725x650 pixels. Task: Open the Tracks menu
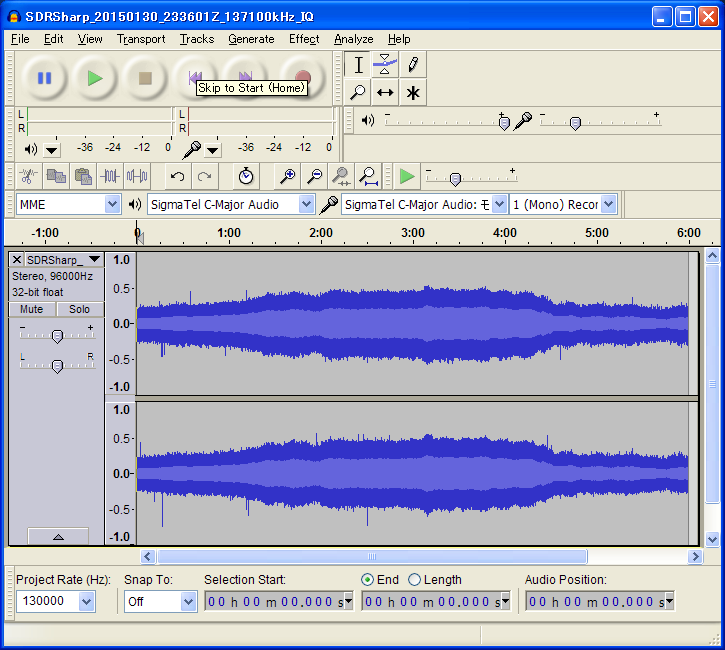point(197,39)
